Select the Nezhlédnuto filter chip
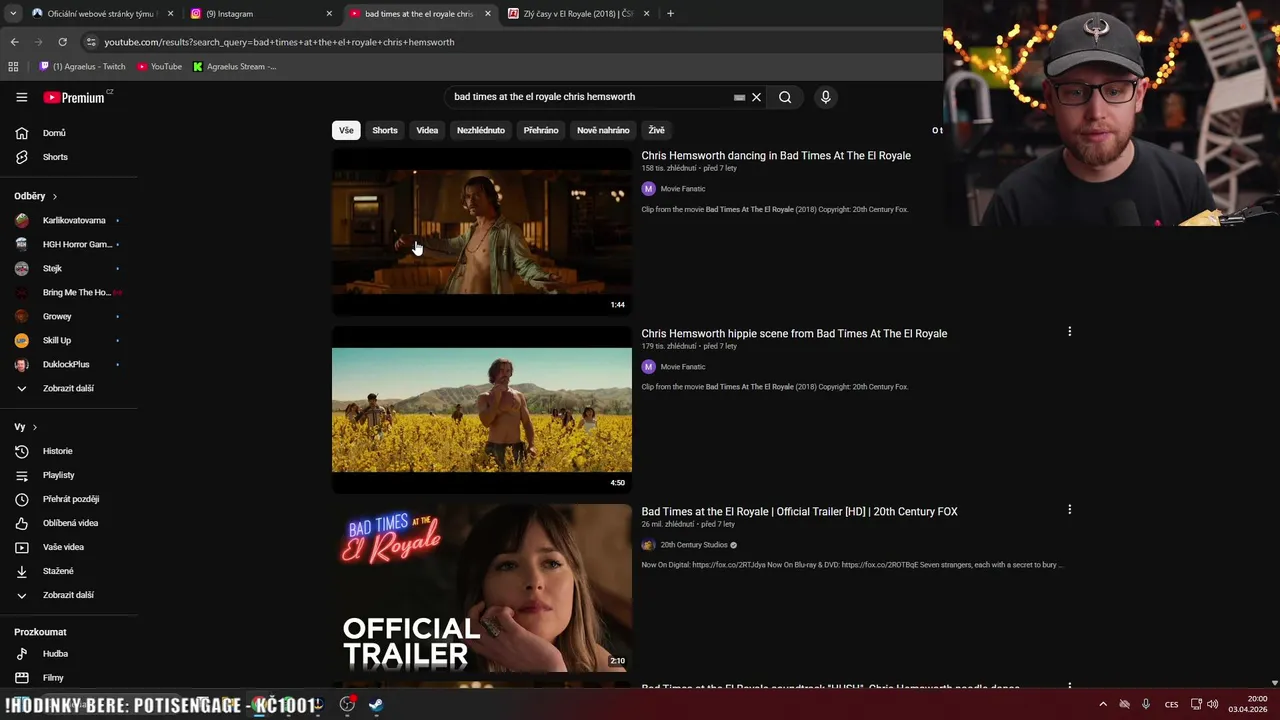 pyautogui.click(x=481, y=130)
